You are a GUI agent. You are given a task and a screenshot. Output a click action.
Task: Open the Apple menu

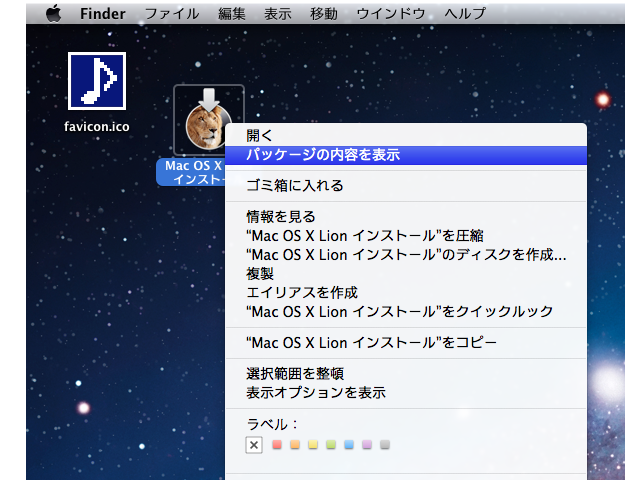tap(54, 13)
